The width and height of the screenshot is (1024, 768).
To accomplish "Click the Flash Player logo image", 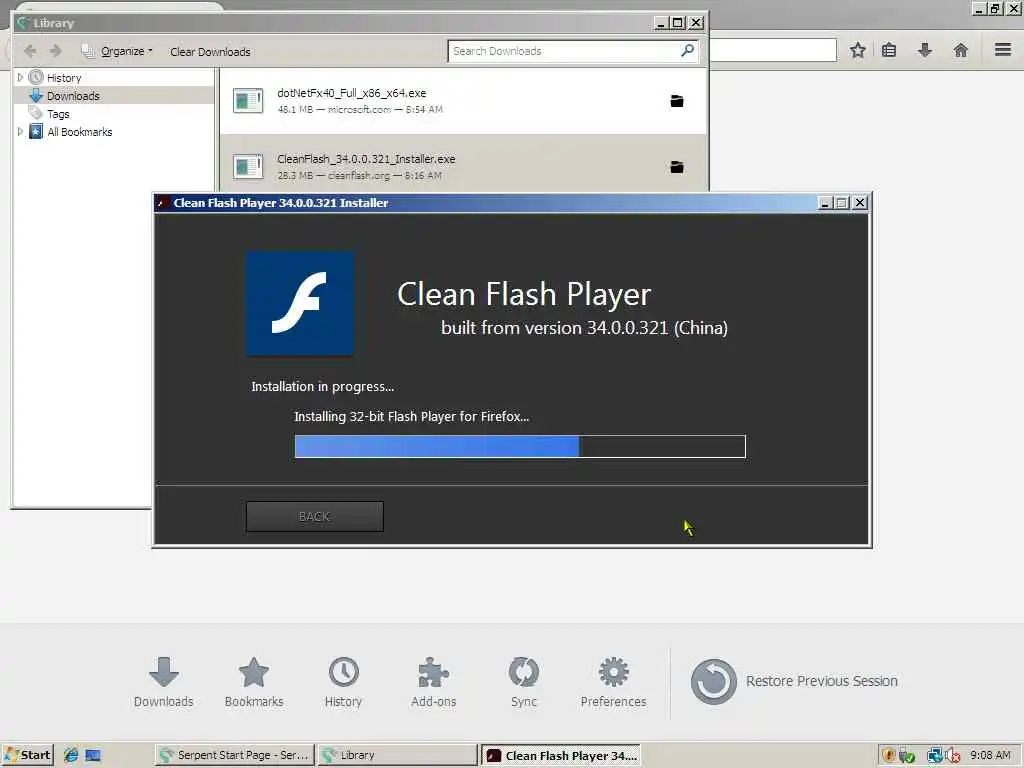I will click(x=300, y=303).
